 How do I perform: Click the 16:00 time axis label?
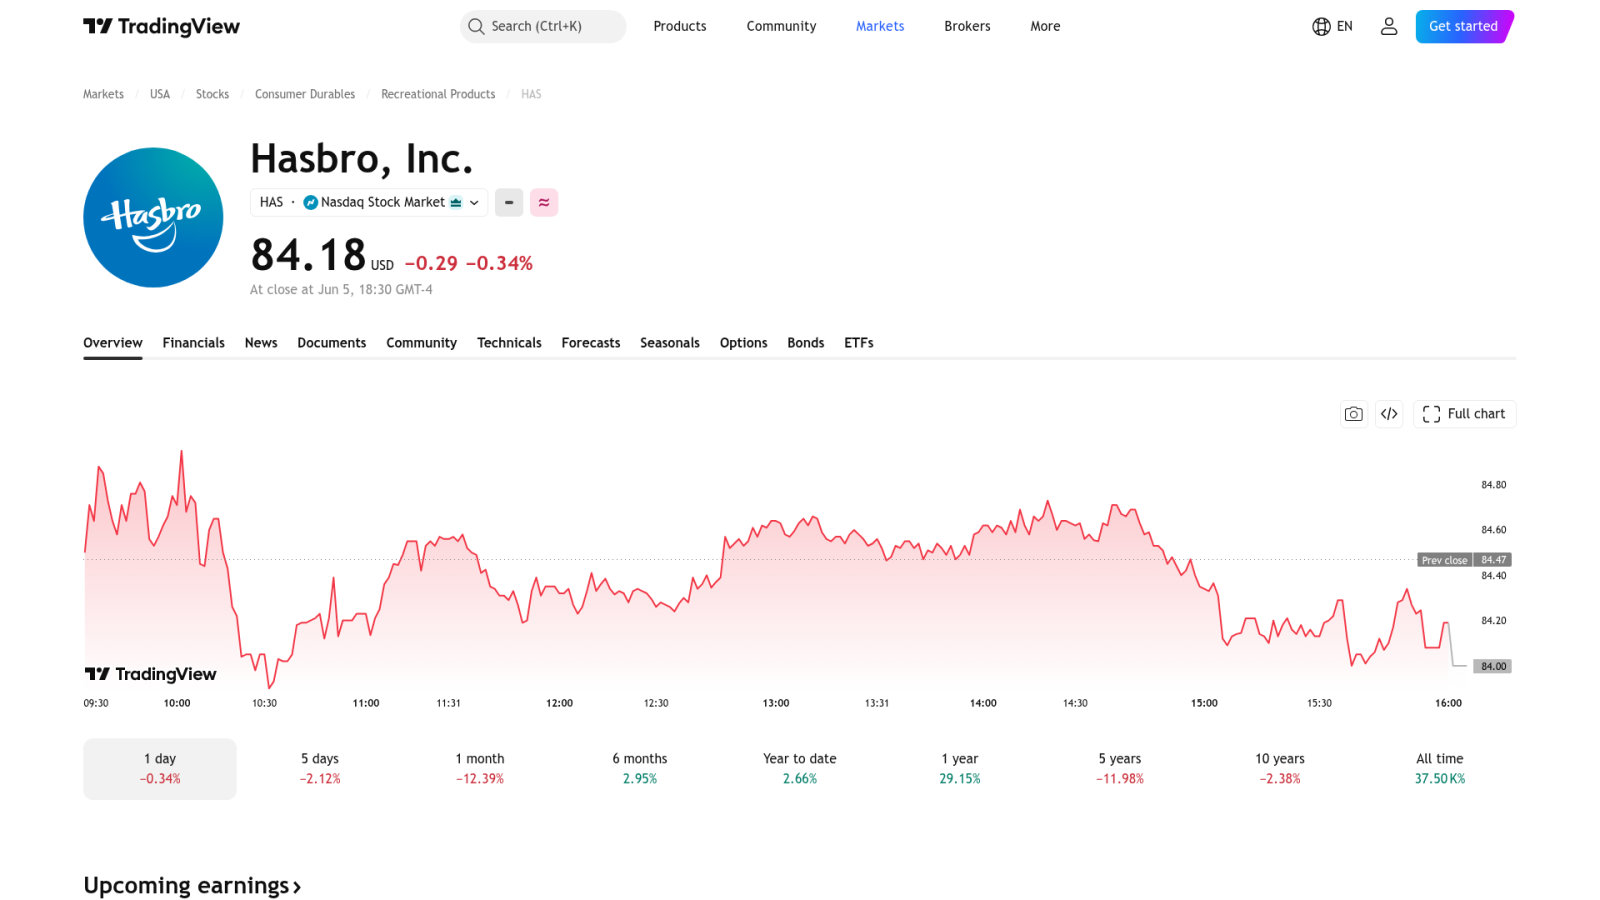click(x=1448, y=703)
